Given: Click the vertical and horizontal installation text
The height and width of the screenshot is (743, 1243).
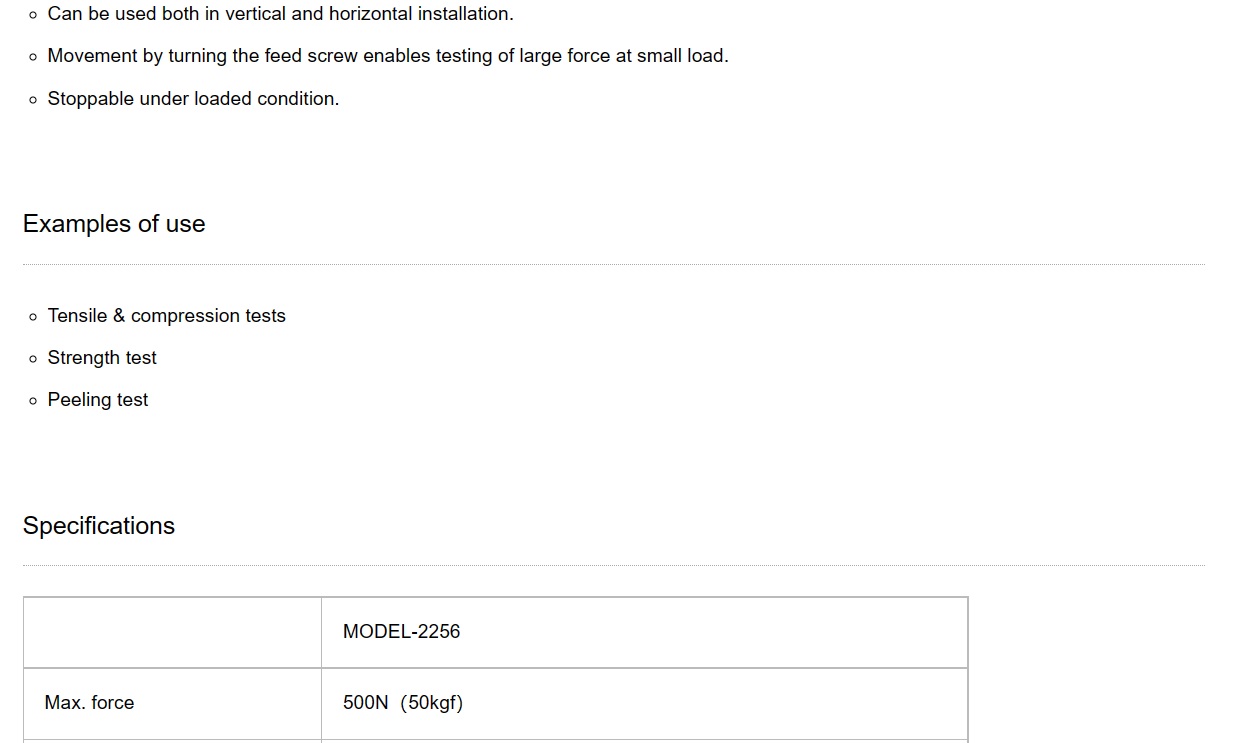Looking at the screenshot, I should coord(280,14).
